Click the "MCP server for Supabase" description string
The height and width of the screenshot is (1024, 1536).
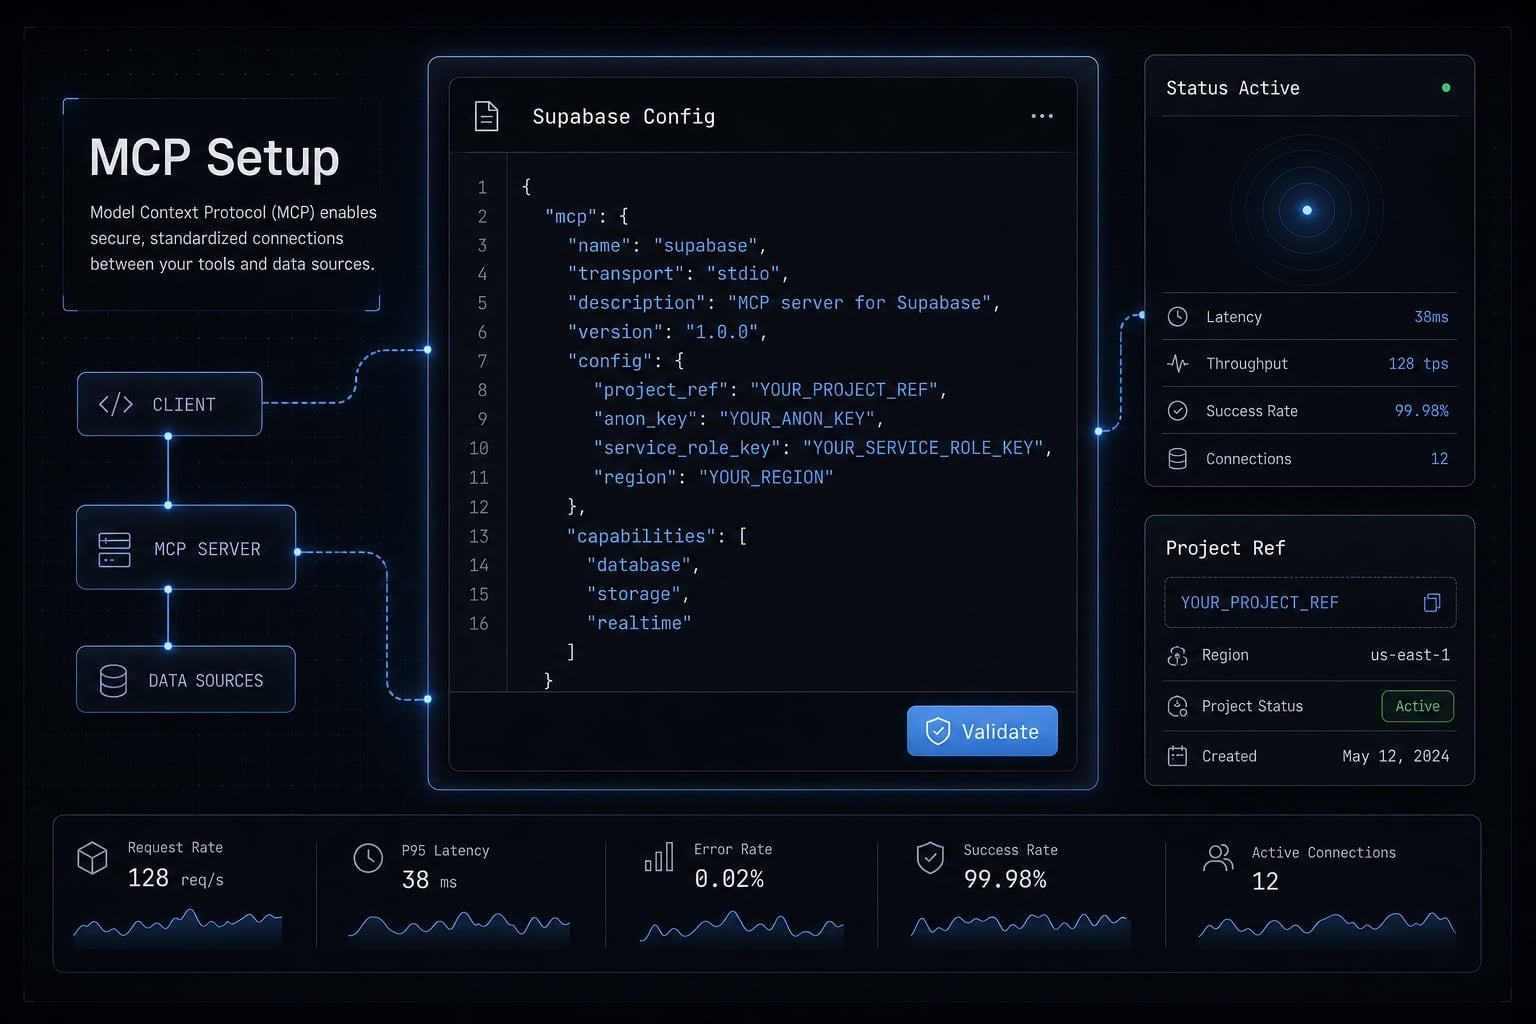860,303
